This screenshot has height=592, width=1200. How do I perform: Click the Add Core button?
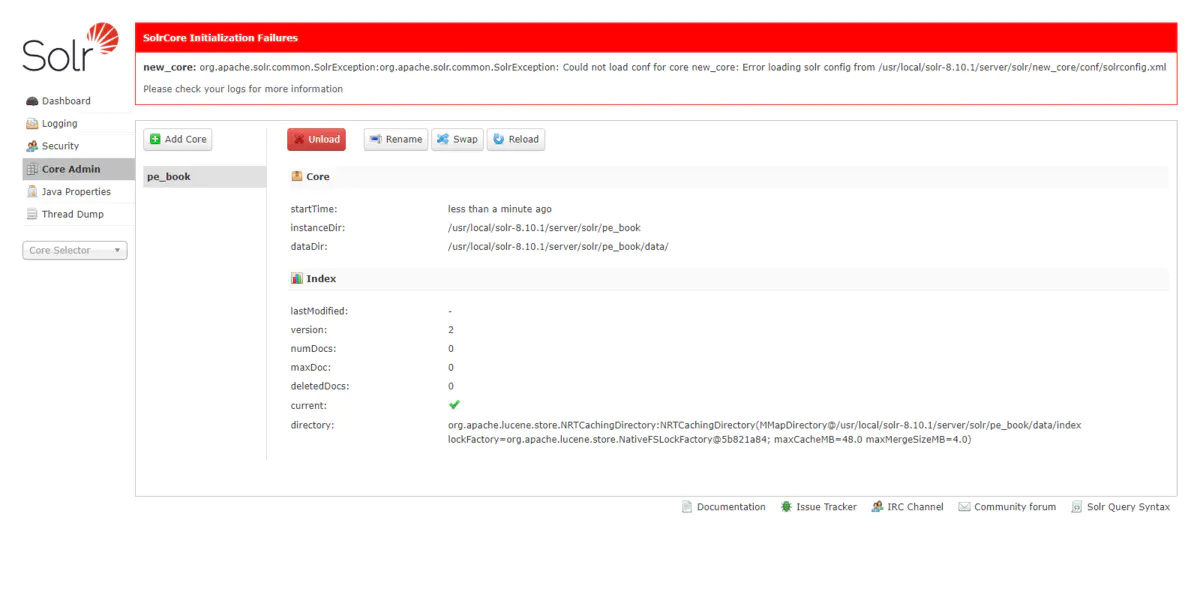(178, 139)
